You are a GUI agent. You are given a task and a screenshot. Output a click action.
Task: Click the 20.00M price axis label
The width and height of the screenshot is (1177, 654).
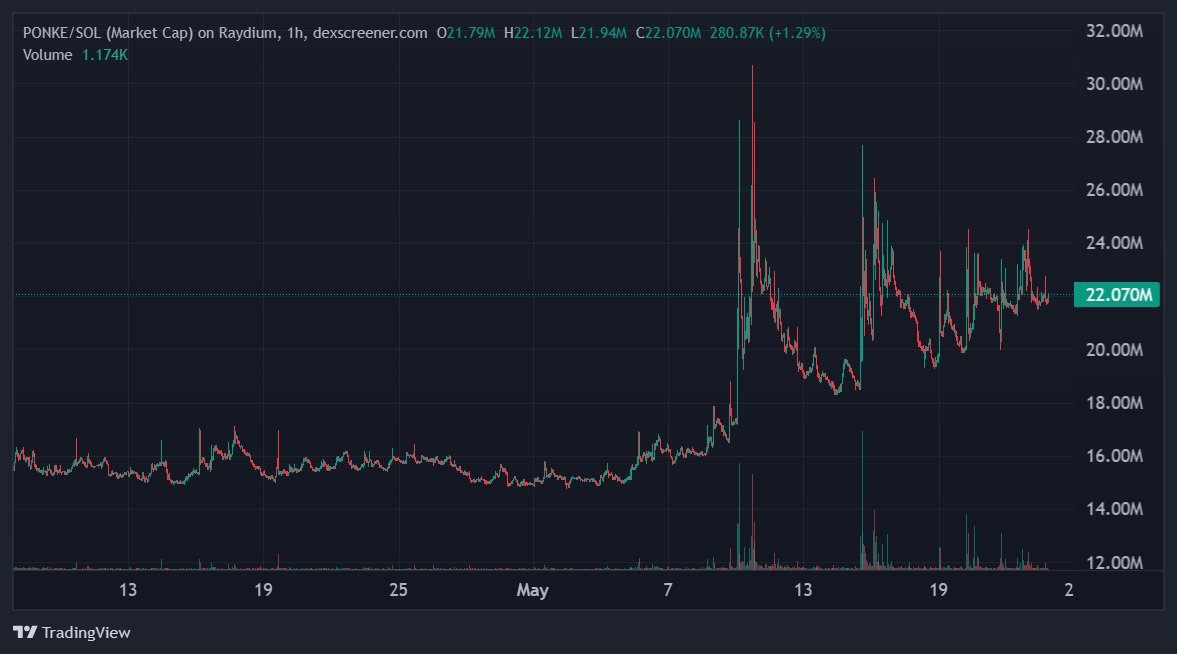tap(1114, 349)
